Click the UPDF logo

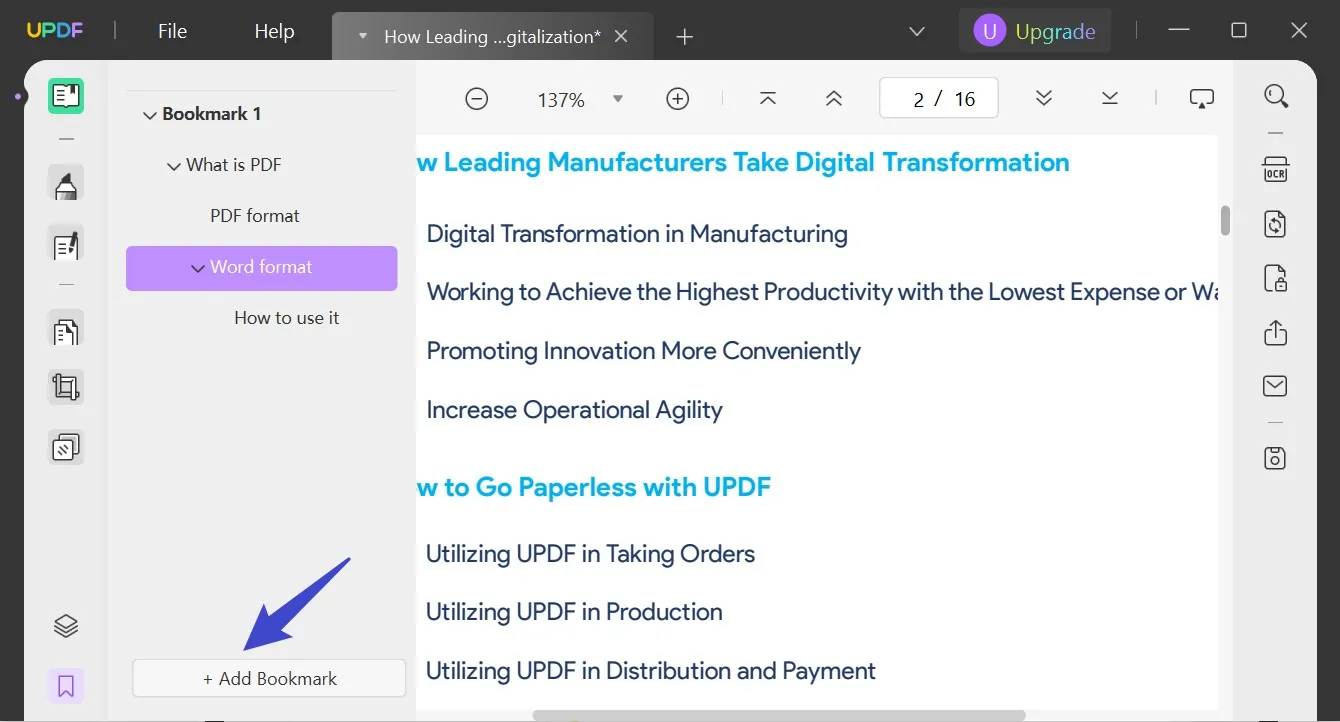[54, 31]
